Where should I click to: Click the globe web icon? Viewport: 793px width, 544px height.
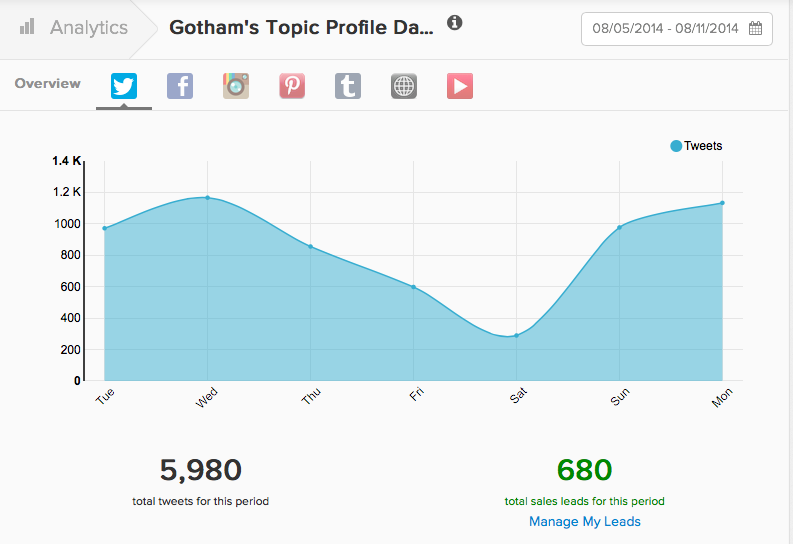[x=404, y=86]
